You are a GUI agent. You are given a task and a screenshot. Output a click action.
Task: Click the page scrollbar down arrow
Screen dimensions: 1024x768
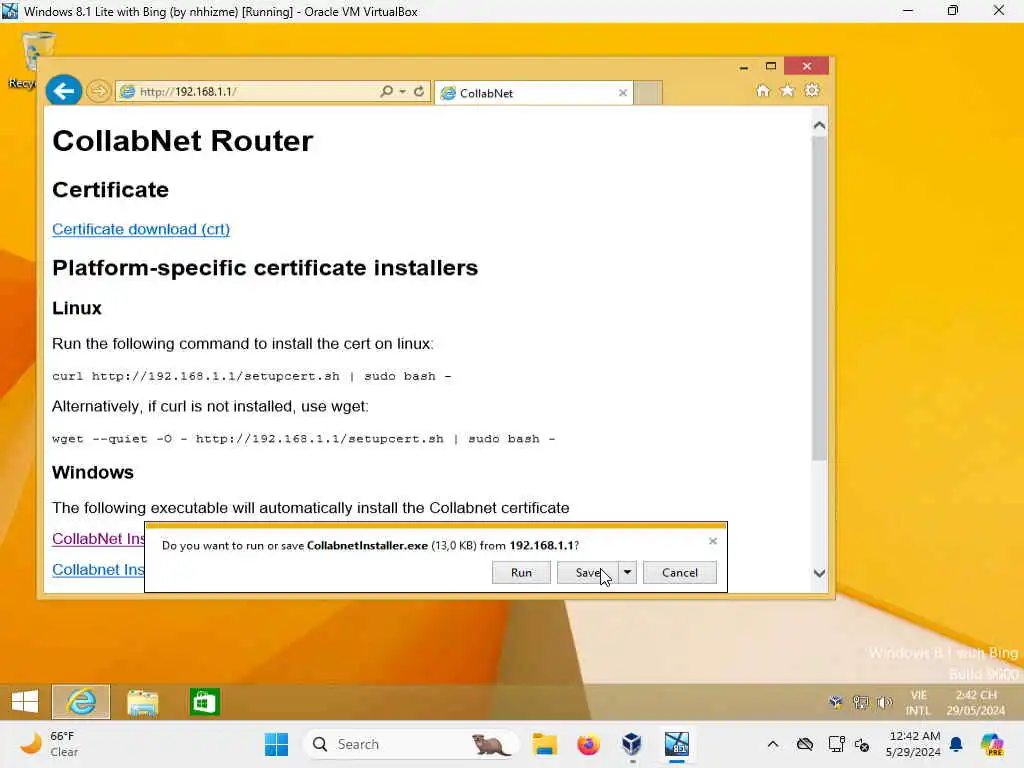point(820,573)
